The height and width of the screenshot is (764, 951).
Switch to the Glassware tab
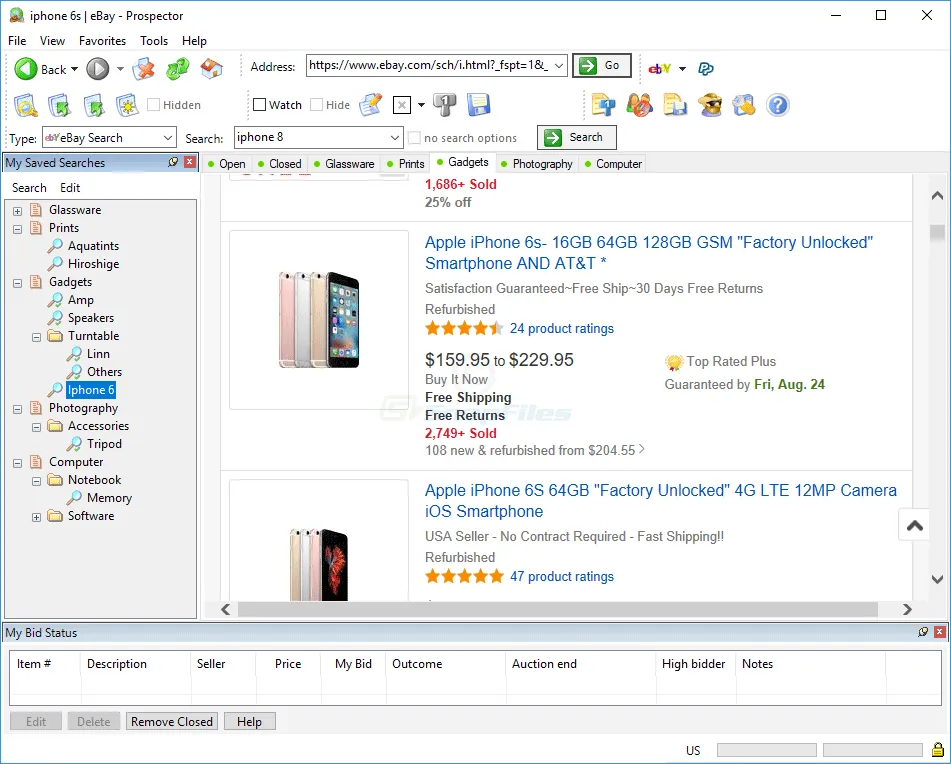[x=344, y=164]
